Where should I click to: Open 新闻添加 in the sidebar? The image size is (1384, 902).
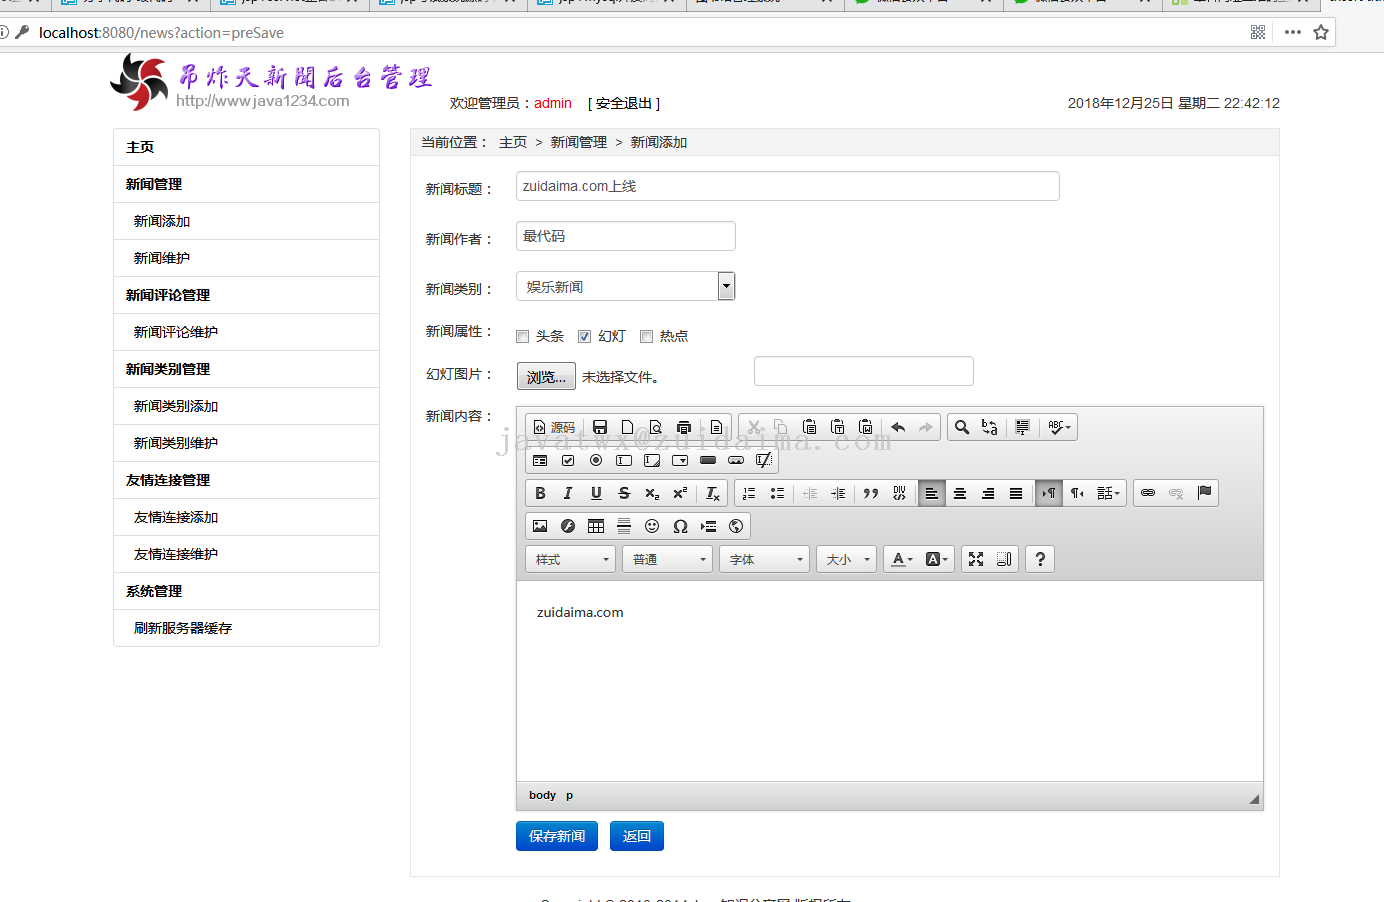click(x=162, y=221)
